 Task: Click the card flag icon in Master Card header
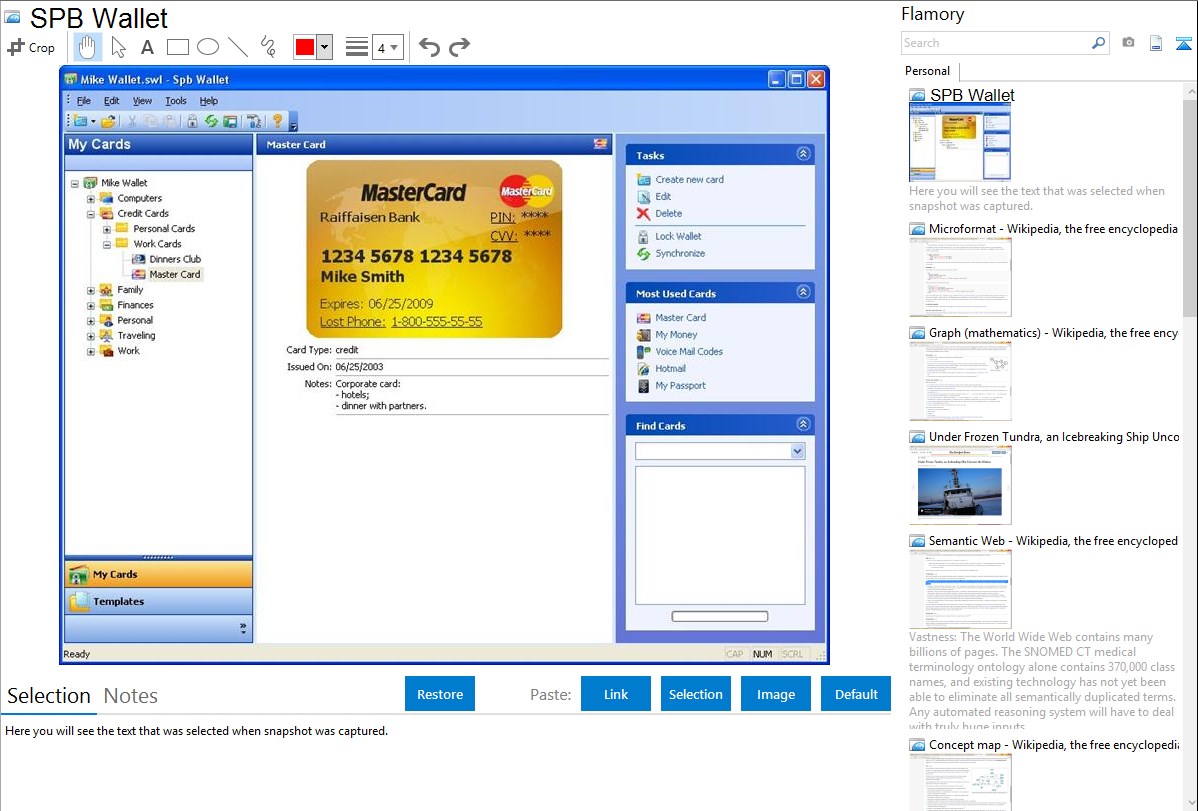[x=601, y=144]
